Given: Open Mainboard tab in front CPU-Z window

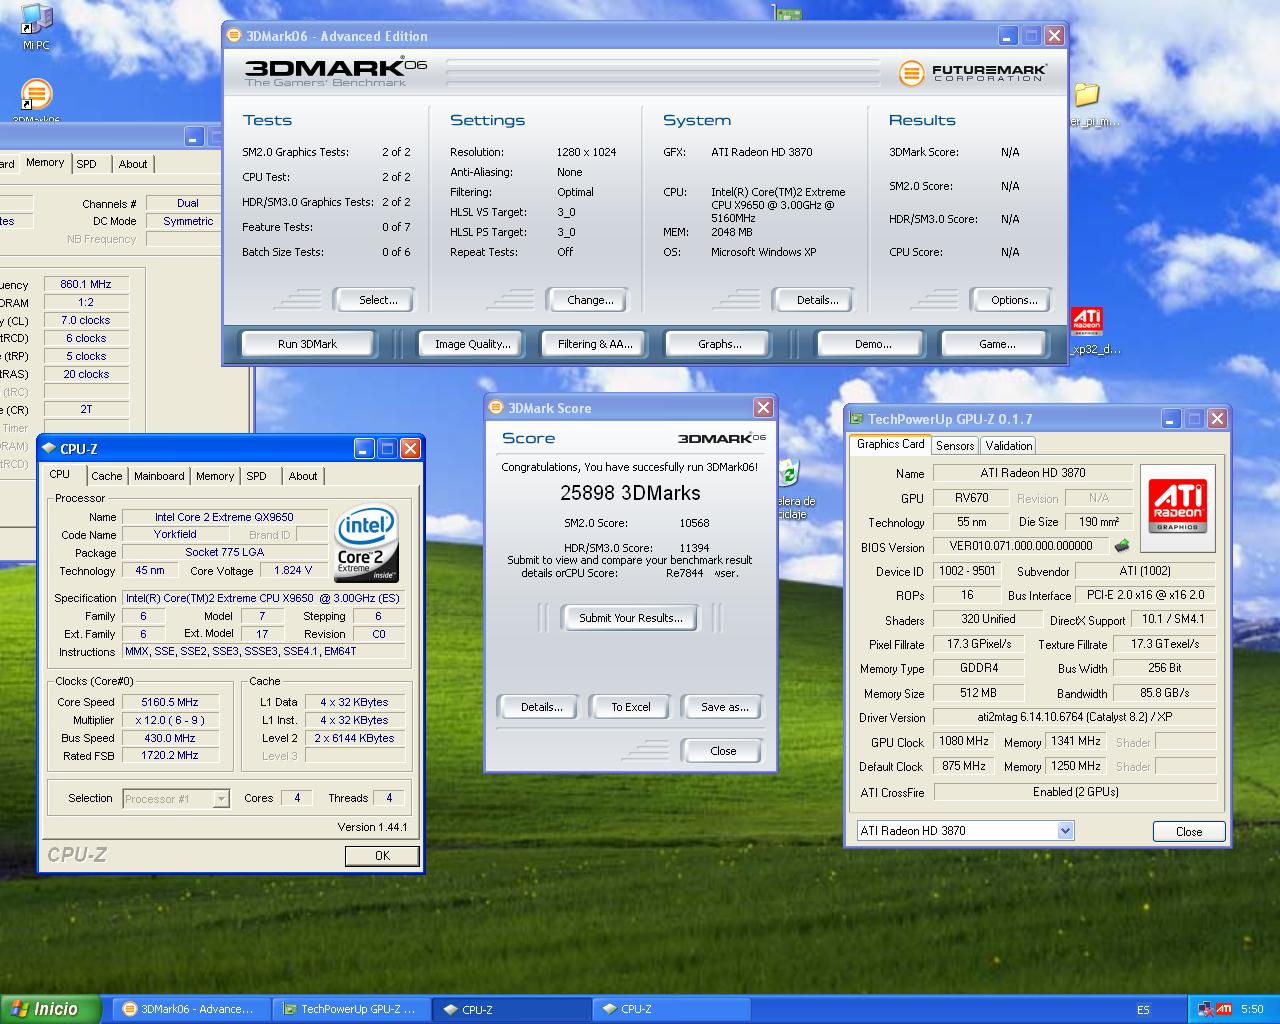Looking at the screenshot, I should click(x=159, y=476).
